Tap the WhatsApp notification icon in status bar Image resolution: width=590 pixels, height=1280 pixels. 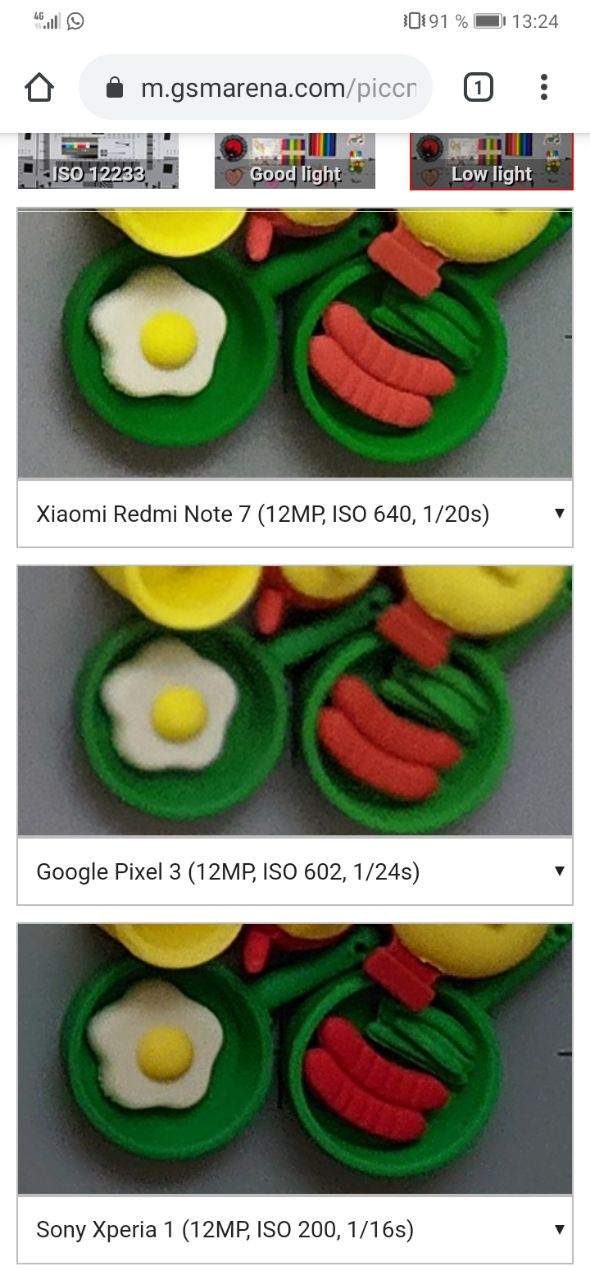[x=75, y=20]
